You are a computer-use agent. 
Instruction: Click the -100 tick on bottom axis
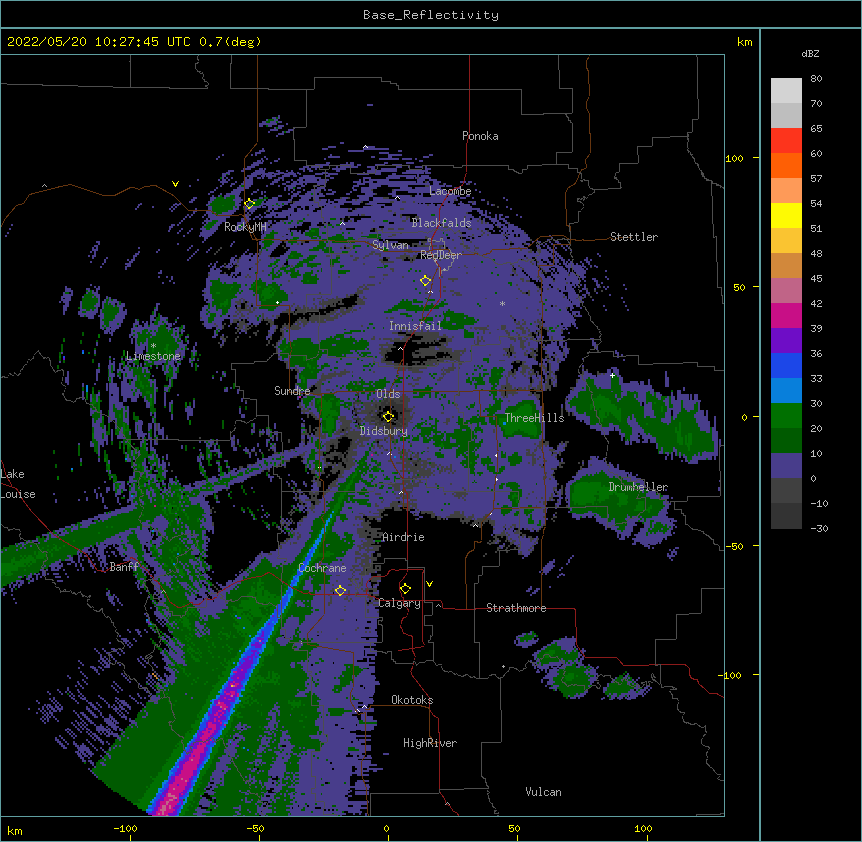(125, 828)
